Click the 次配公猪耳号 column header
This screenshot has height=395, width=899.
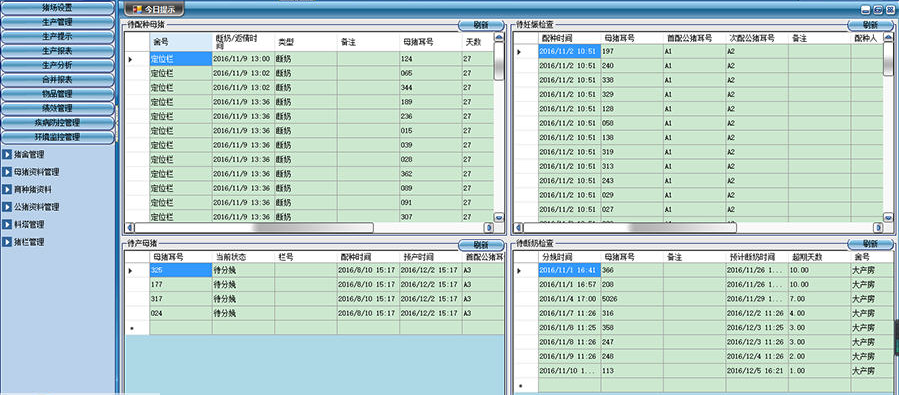[757, 38]
